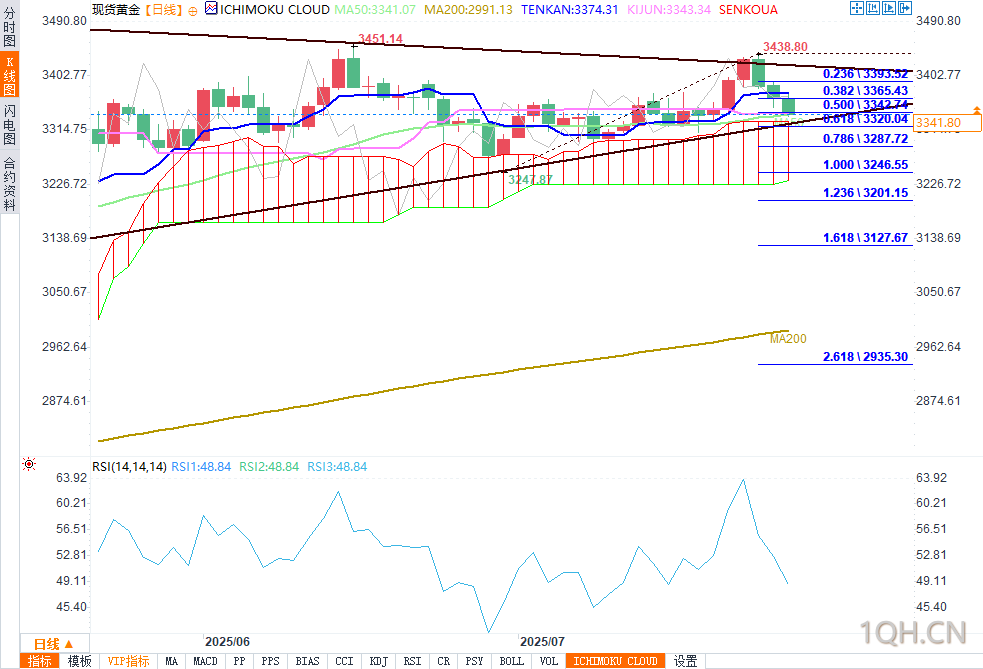
Task: Toggle the K线图 chart mode
Action: pyautogui.click(x=9, y=75)
